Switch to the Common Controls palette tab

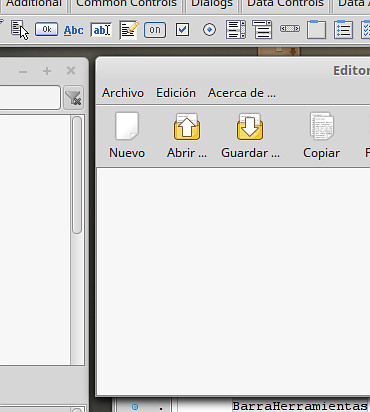click(126, 4)
